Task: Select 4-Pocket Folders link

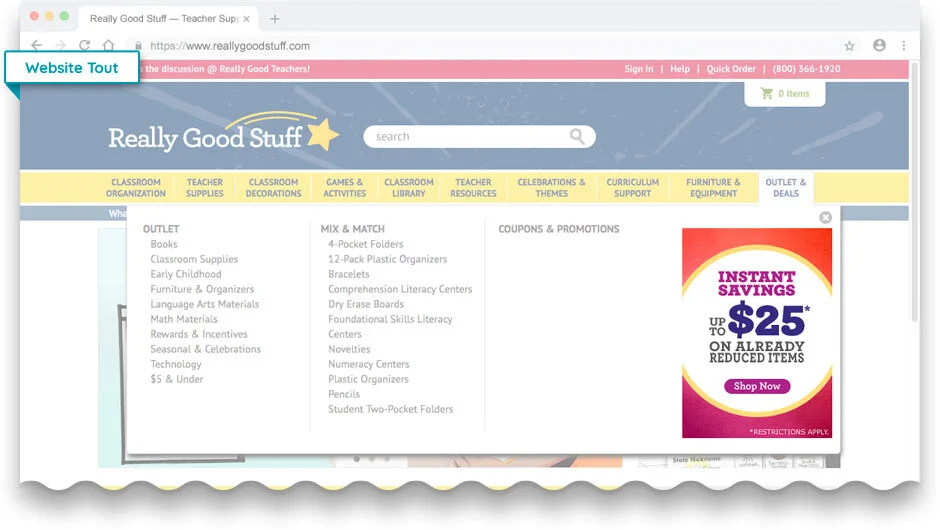Action: [x=366, y=244]
